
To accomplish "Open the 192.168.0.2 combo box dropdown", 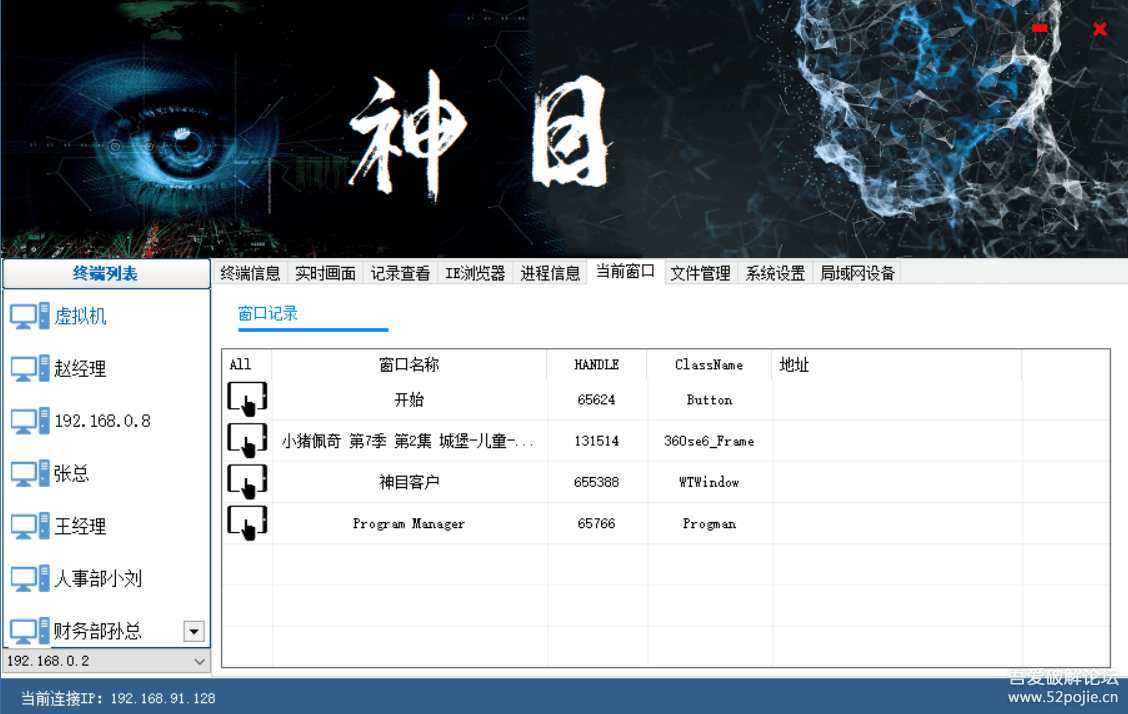I will tap(199, 661).
